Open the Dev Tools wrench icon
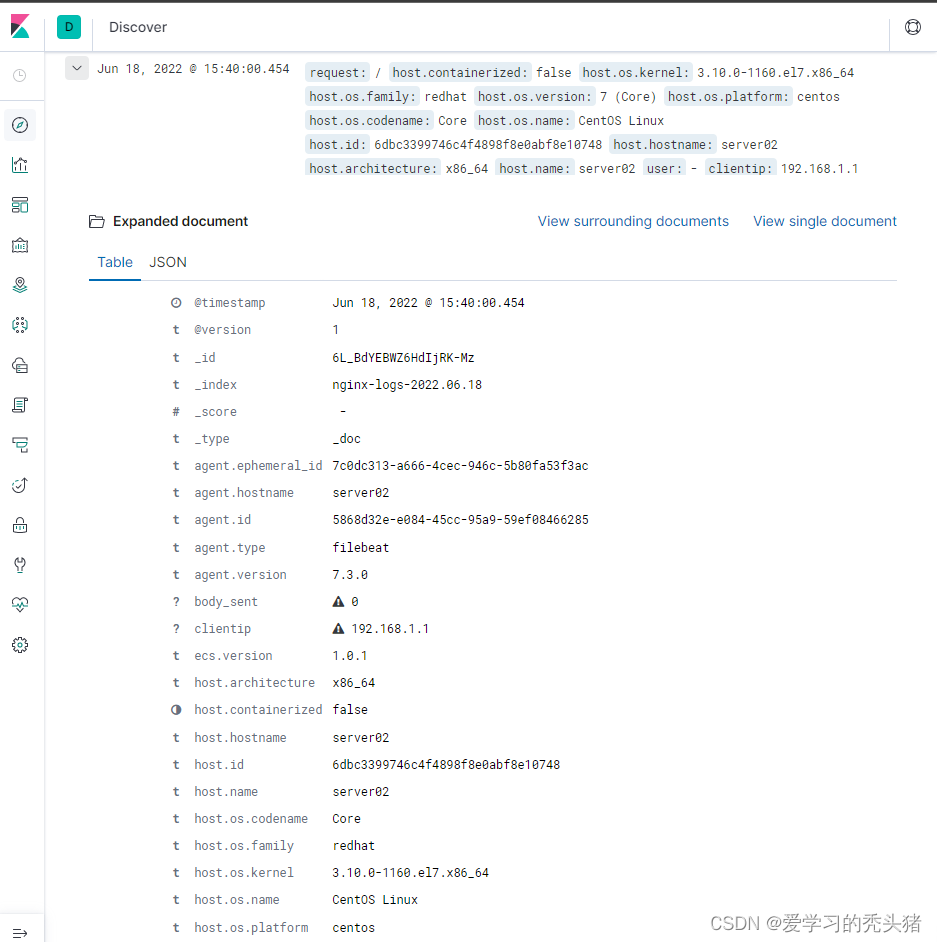The image size is (937, 942). pos(20,565)
